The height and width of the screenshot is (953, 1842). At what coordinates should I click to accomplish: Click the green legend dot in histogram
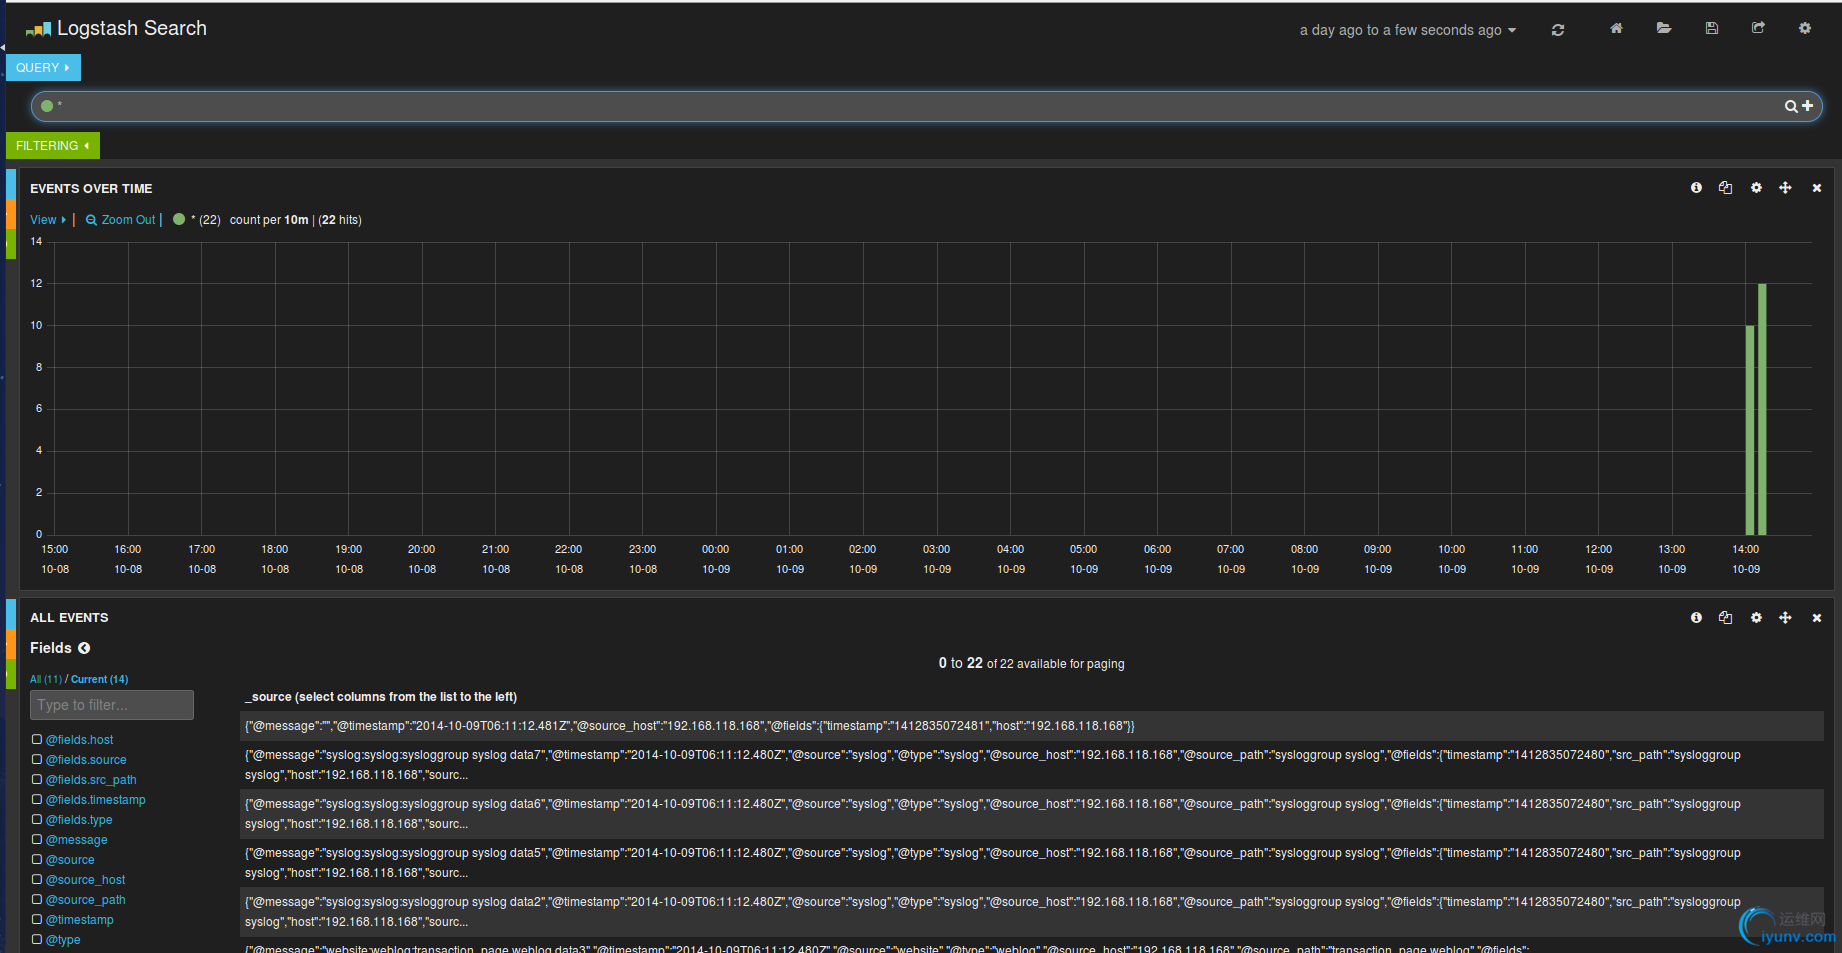[179, 219]
